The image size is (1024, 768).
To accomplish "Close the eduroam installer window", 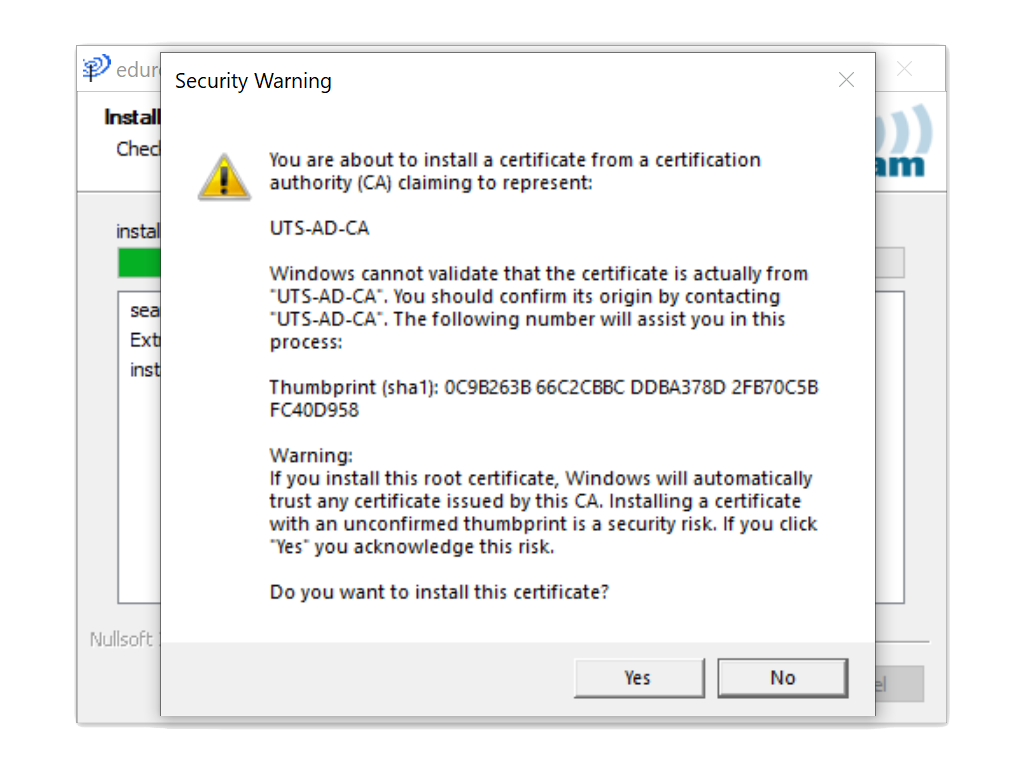I will [x=904, y=69].
